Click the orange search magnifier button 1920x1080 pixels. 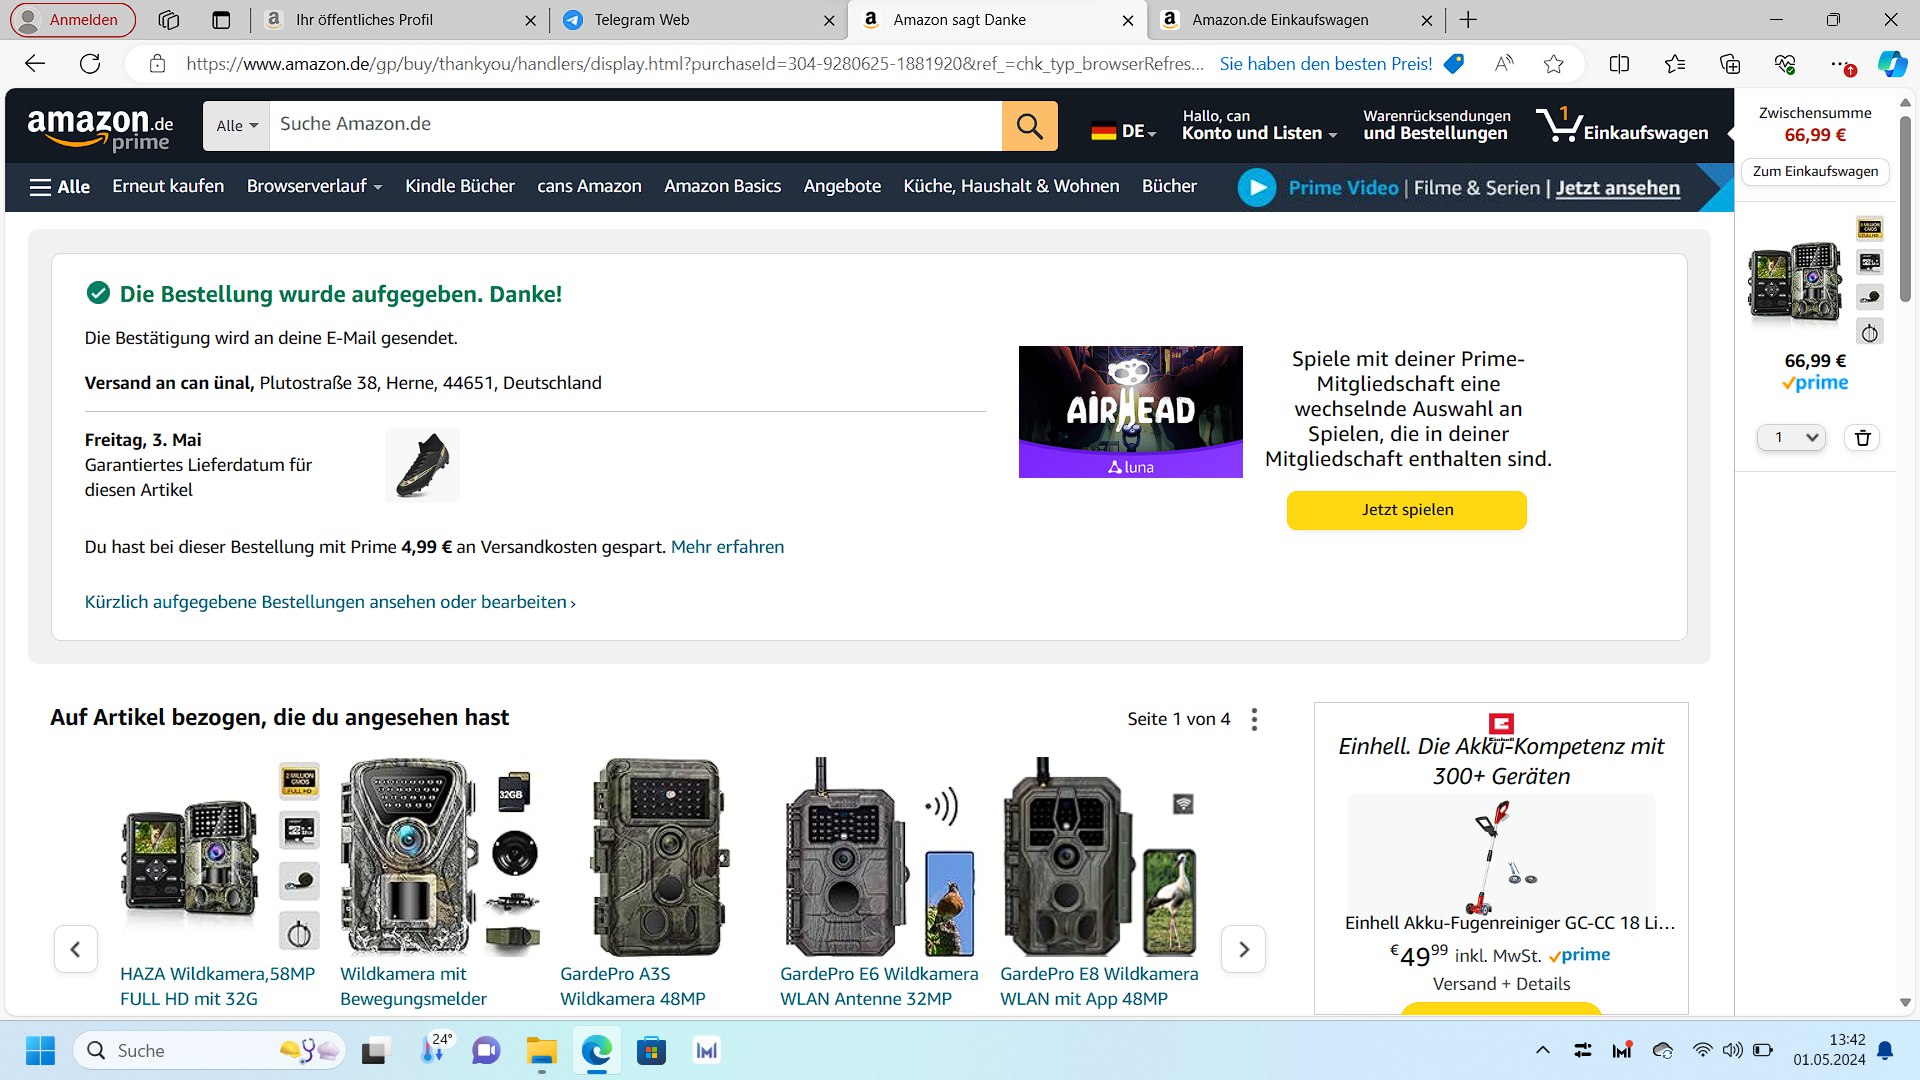coord(1029,126)
